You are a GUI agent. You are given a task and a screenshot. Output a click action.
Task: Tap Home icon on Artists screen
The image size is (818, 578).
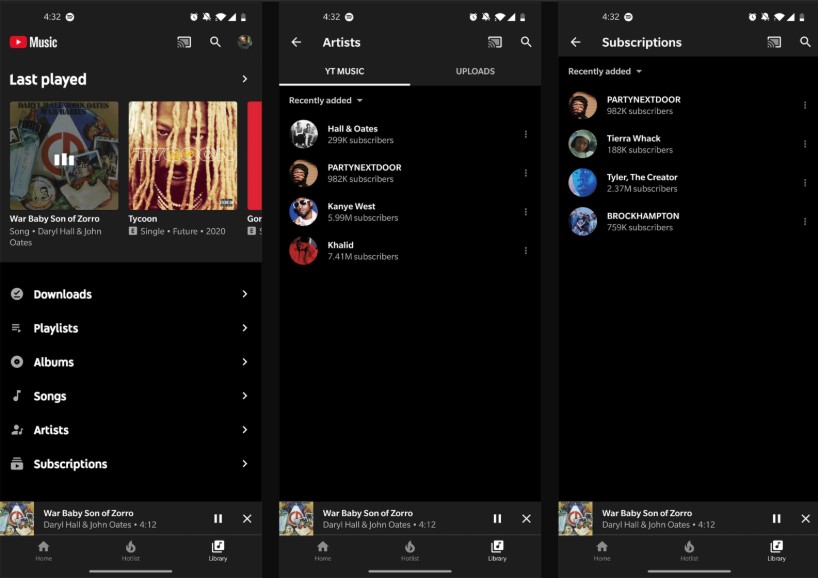(x=323, y=546)
